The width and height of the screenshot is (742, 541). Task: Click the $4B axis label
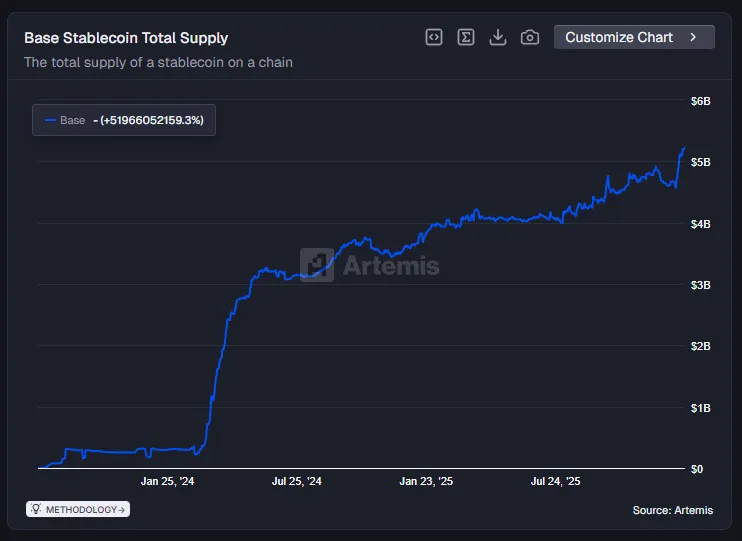click(x=700, y=224)
